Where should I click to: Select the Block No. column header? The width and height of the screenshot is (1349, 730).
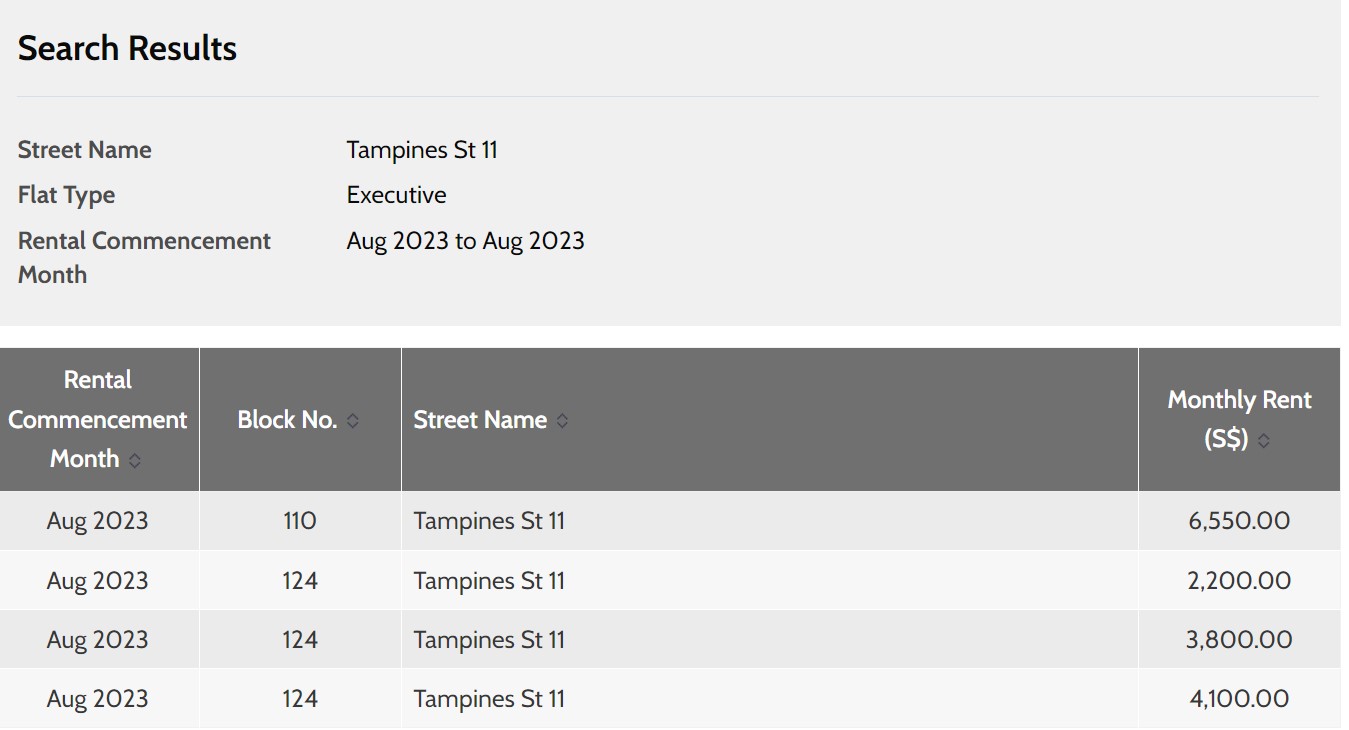pos(300,420)
